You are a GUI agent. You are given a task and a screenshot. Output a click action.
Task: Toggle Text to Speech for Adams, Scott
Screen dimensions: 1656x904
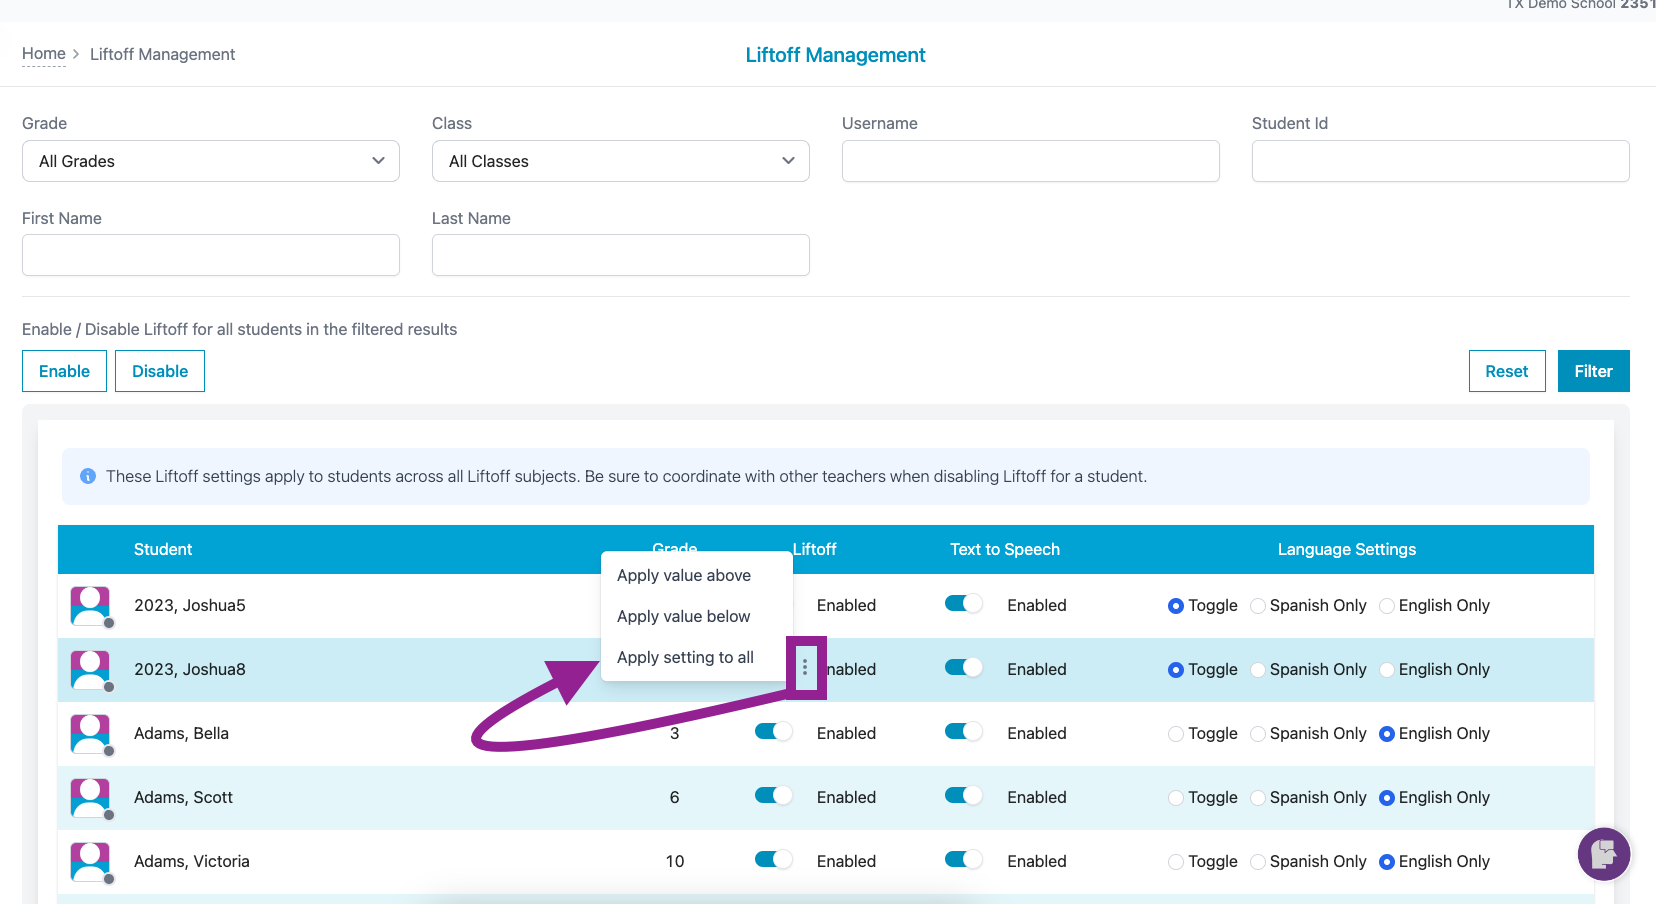pos(964,796)
